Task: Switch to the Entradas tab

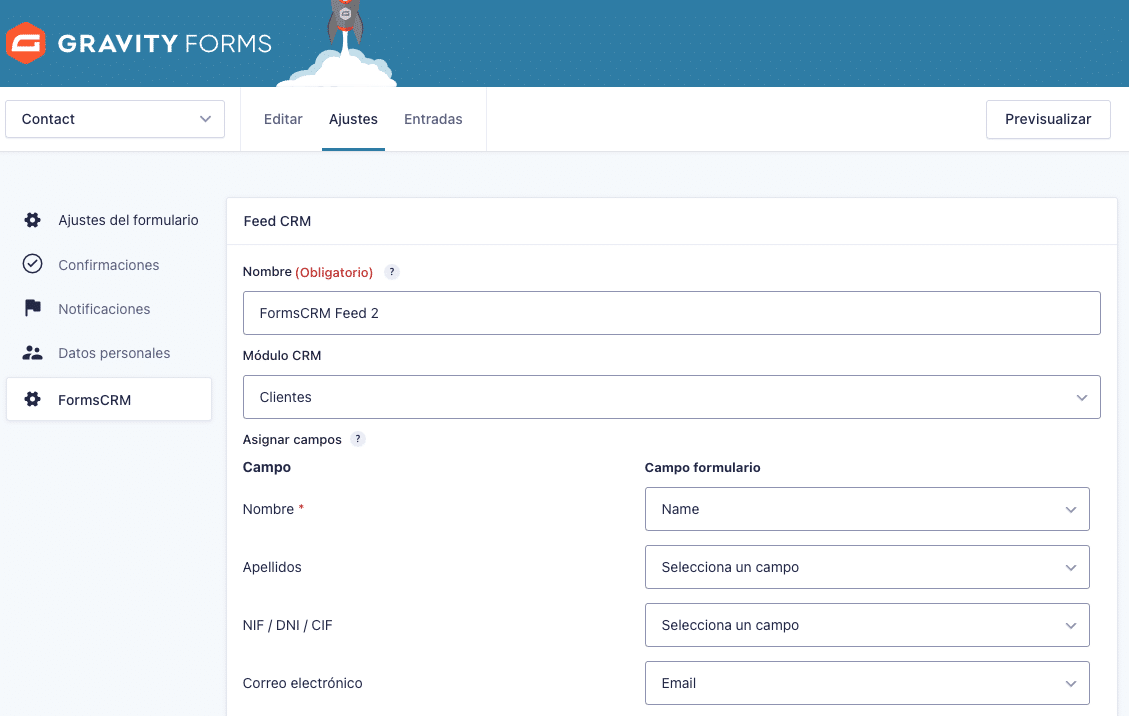Action: coord(433,119)
